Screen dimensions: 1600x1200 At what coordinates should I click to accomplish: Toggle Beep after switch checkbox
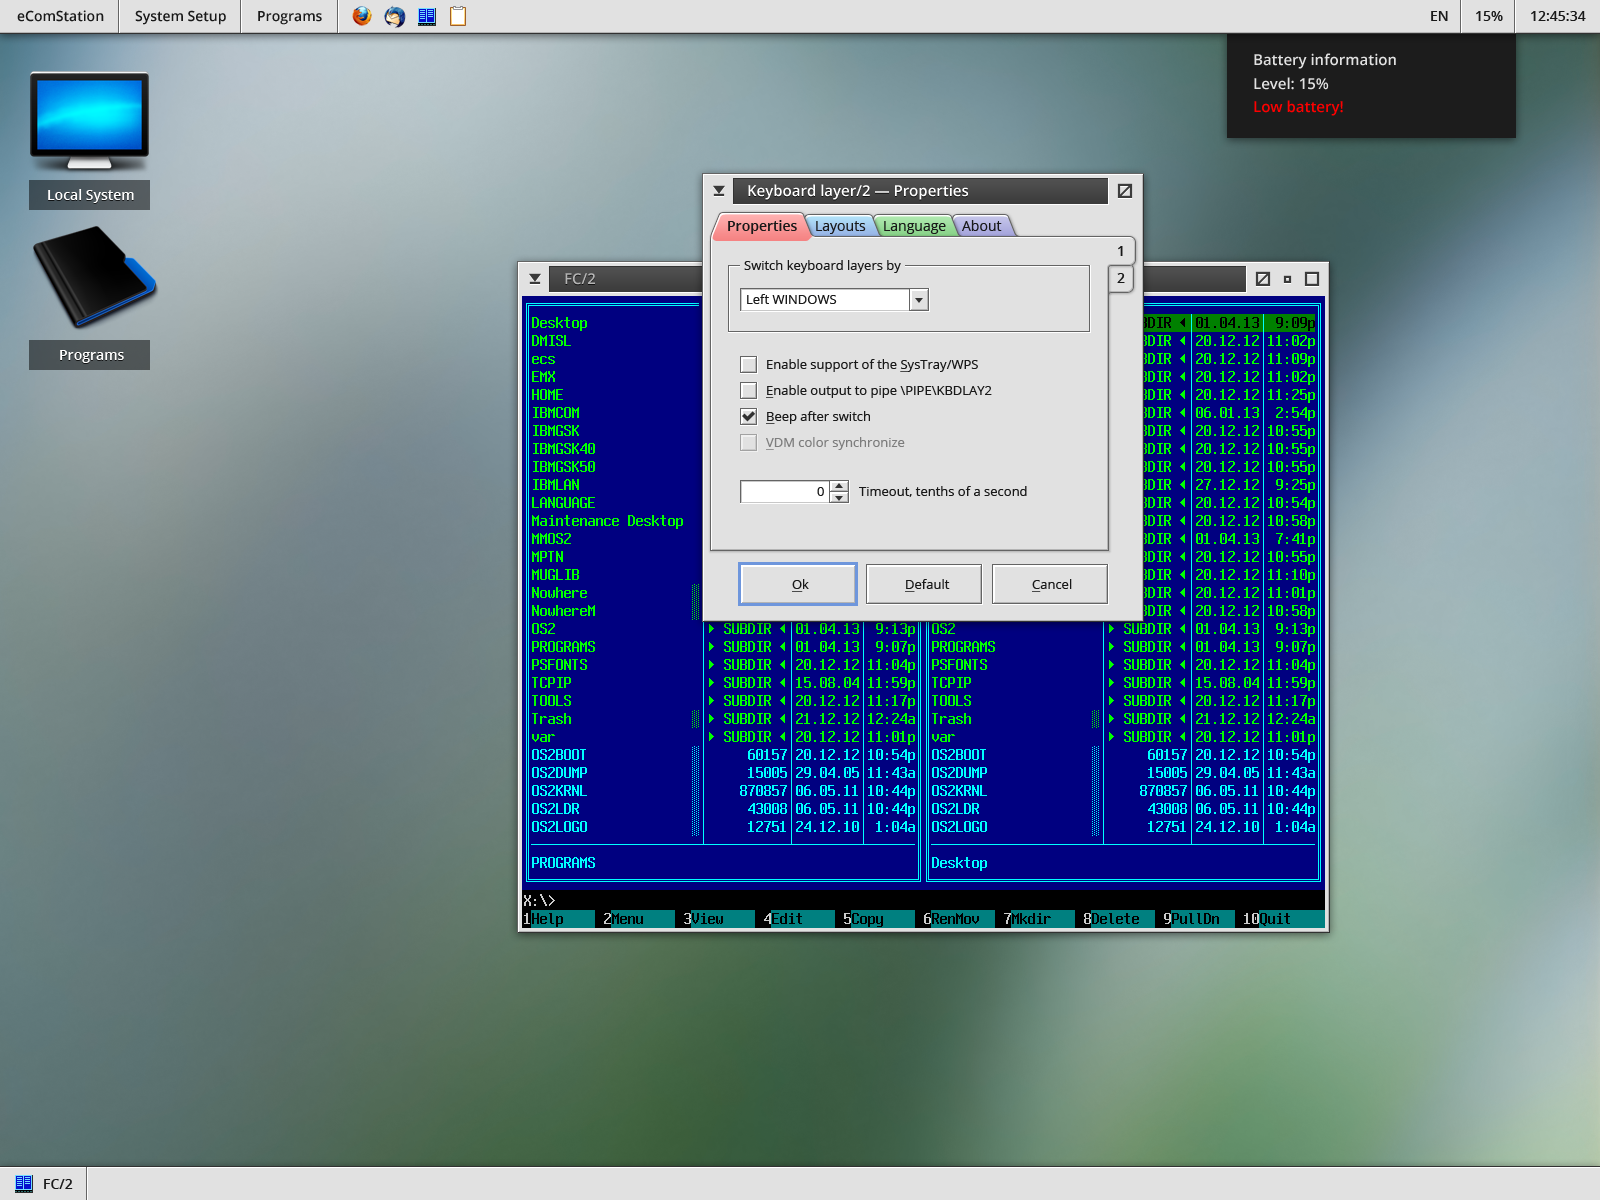coord(749,416)
